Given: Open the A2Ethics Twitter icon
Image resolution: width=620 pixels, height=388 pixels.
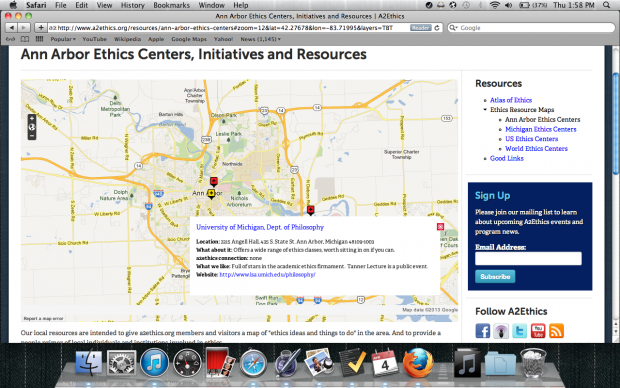Looking at the screenshot, I should click(x=519, y=331).
